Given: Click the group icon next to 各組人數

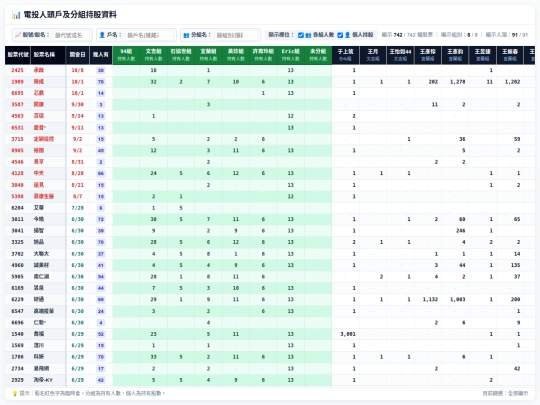Looking at the screenshot, I should tap(308, 35).
